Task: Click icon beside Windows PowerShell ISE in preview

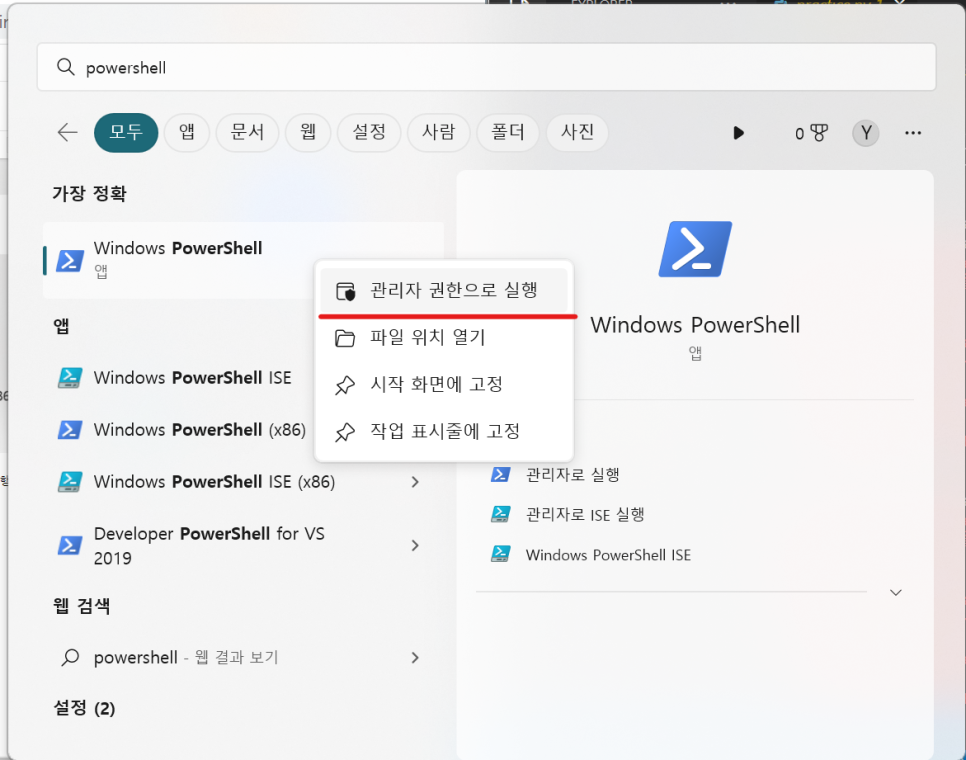Action: (x=500, y=554)
